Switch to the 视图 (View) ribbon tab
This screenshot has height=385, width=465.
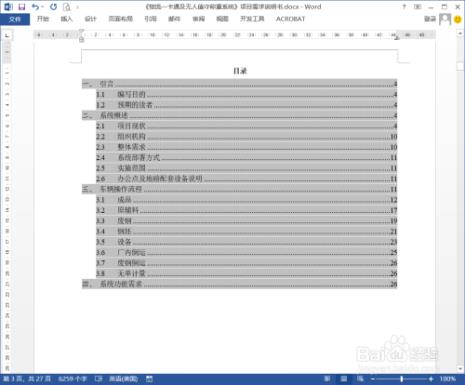(222, 19)
